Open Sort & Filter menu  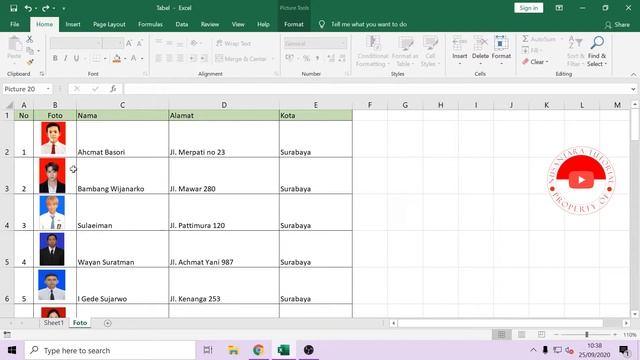[576, 51]
